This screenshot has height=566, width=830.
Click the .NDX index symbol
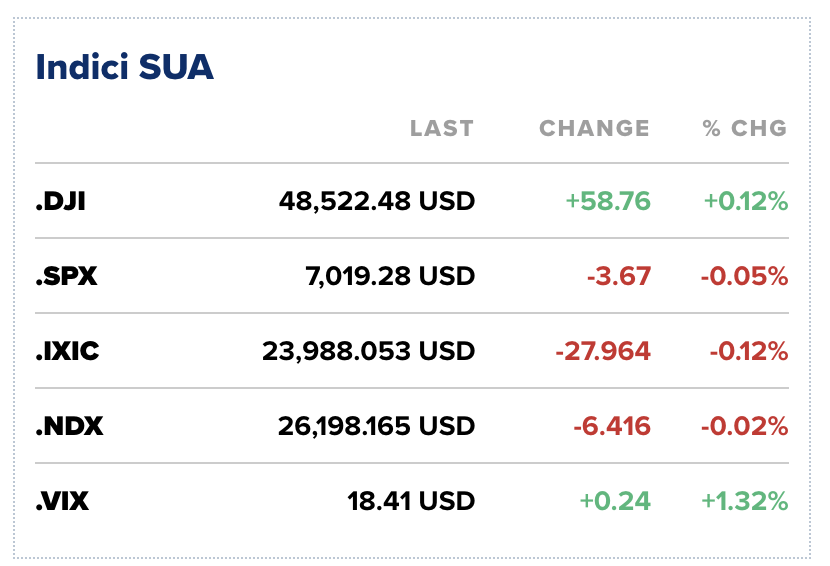click(70, 427)
